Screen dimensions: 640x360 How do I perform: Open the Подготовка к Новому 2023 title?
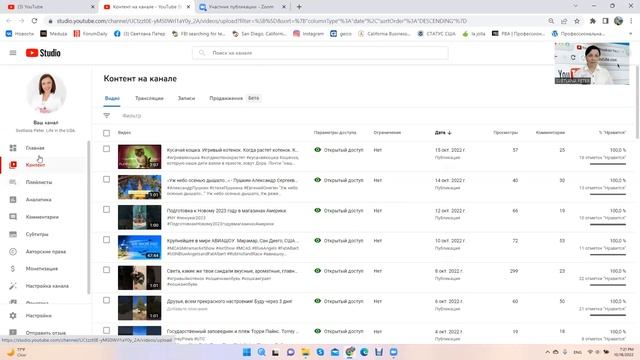227,211
